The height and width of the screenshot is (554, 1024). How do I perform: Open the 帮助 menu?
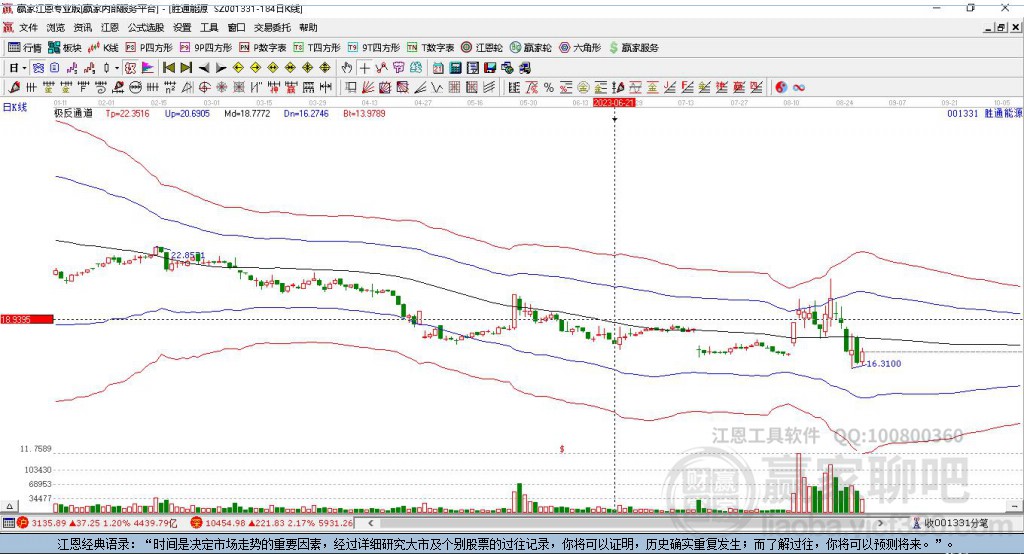(308, 27)
